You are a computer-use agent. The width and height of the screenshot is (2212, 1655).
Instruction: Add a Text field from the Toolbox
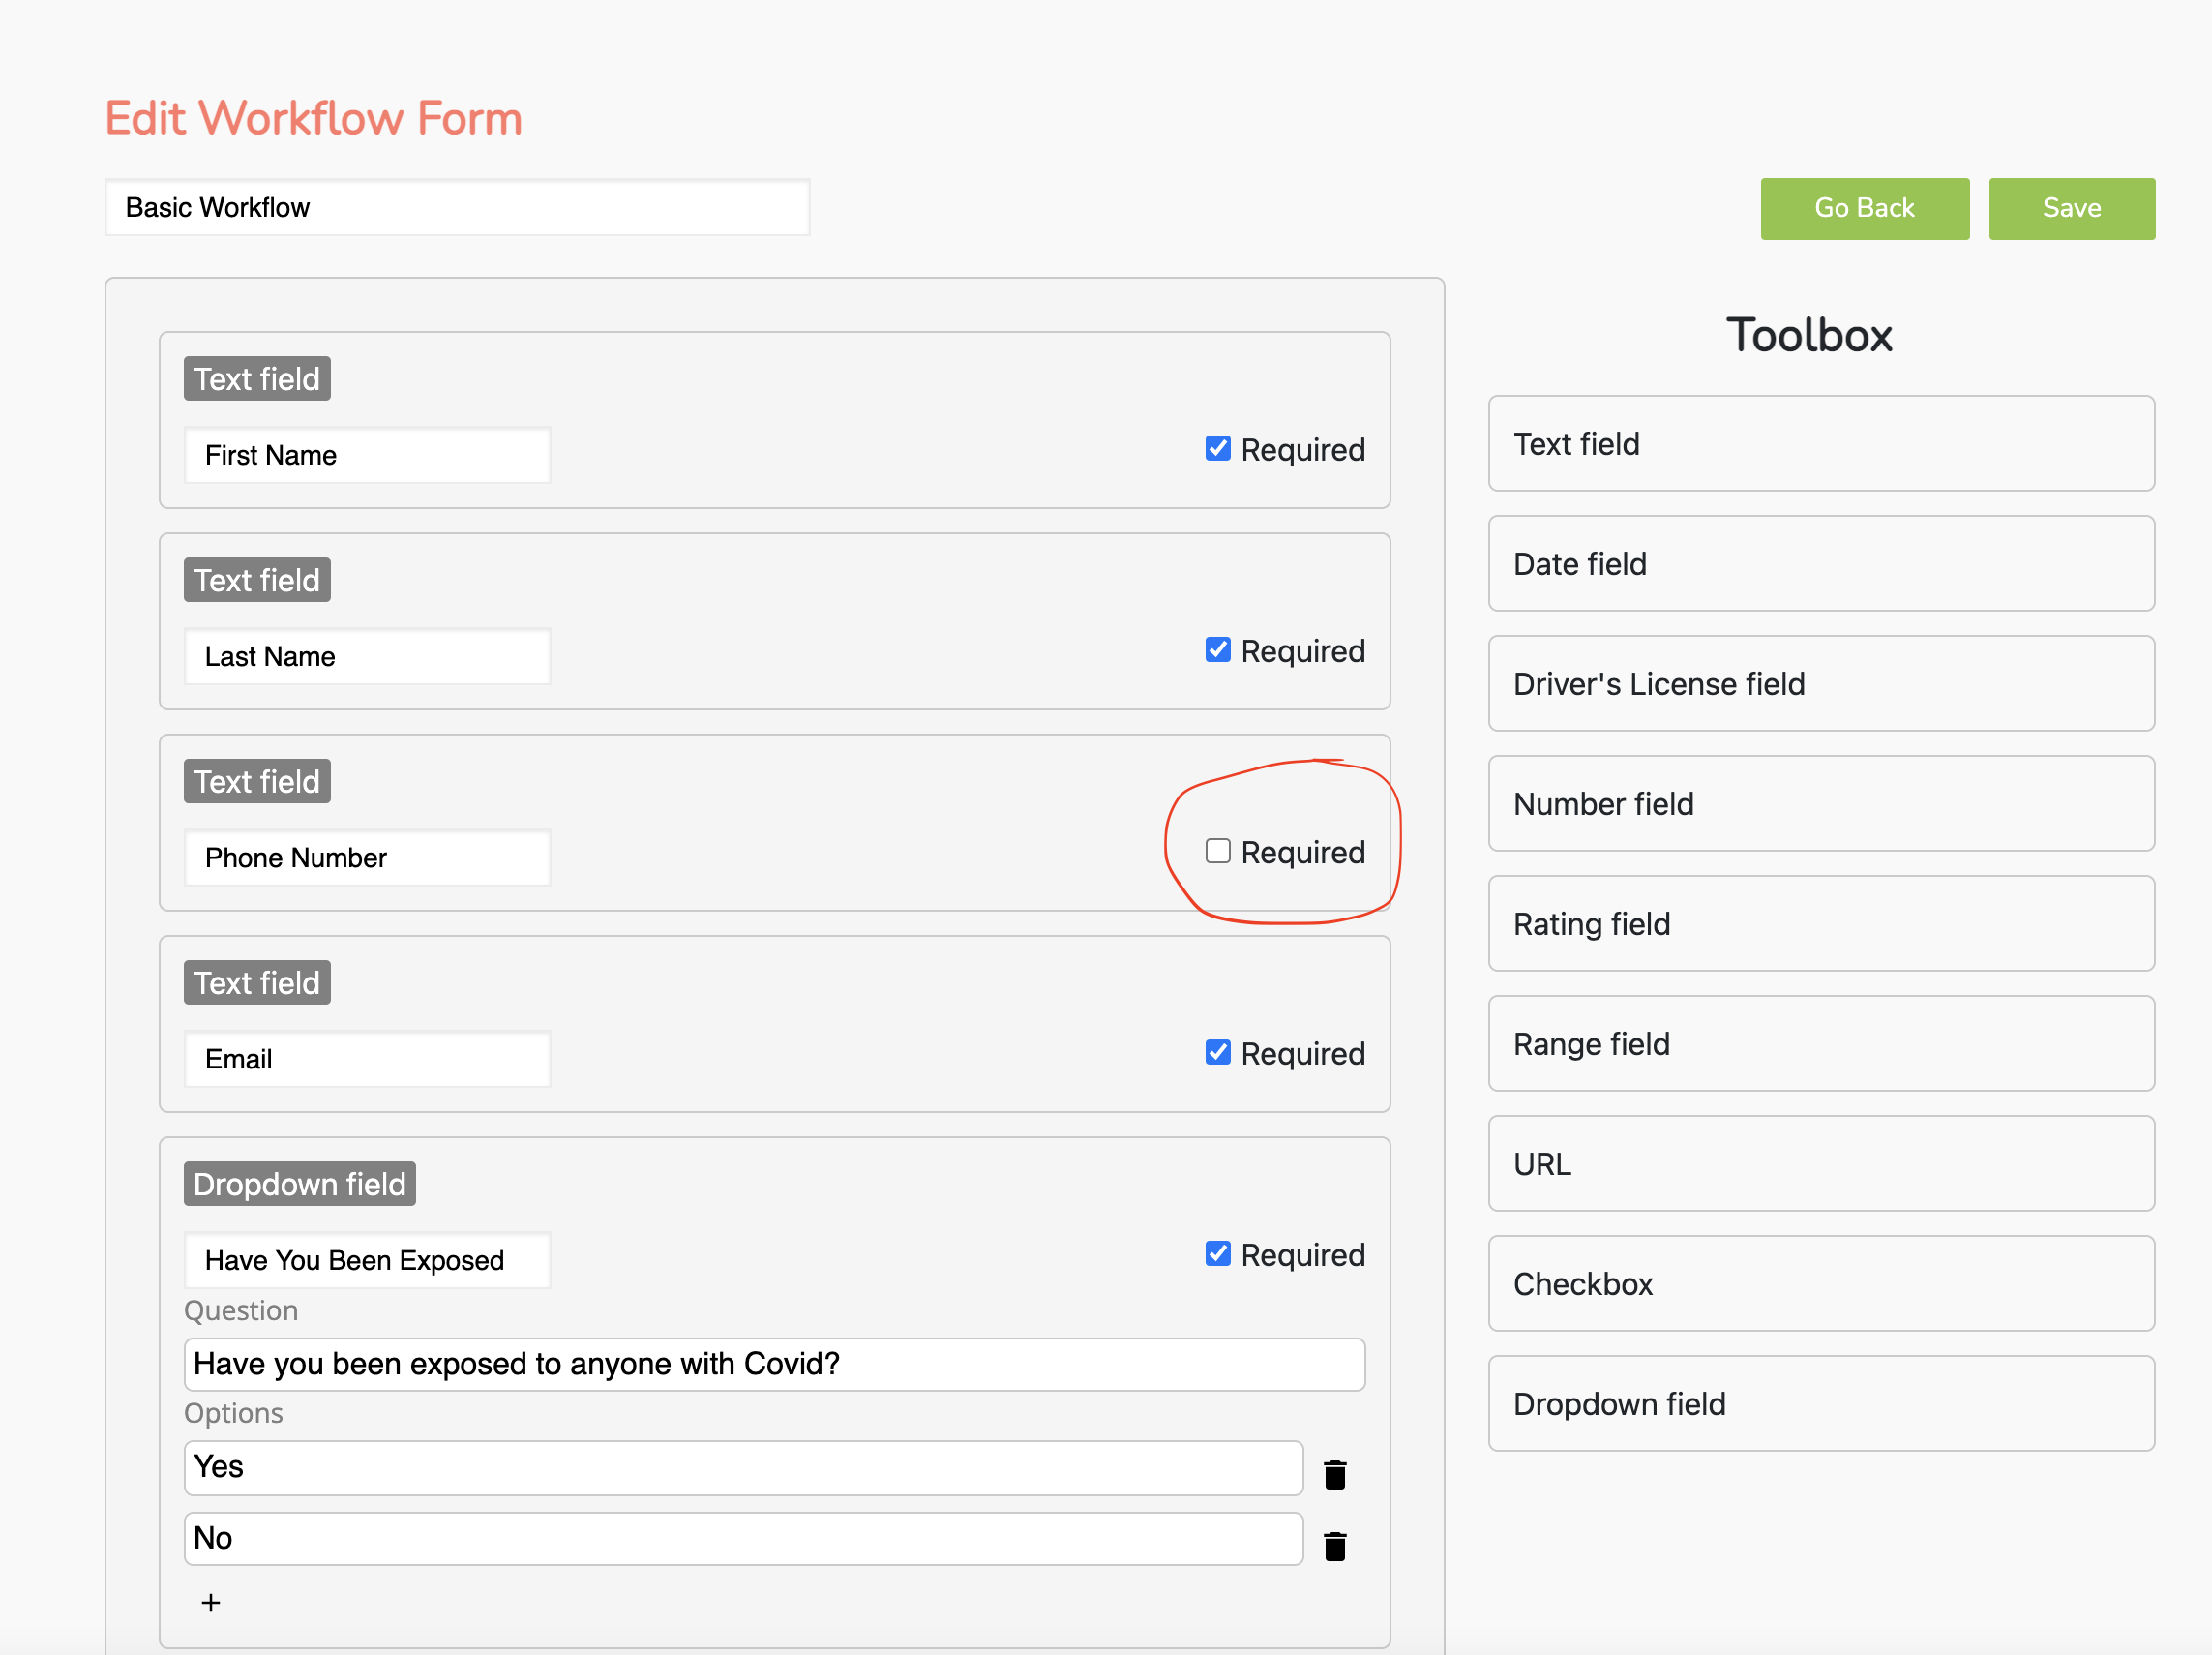tap(1820, 444)
